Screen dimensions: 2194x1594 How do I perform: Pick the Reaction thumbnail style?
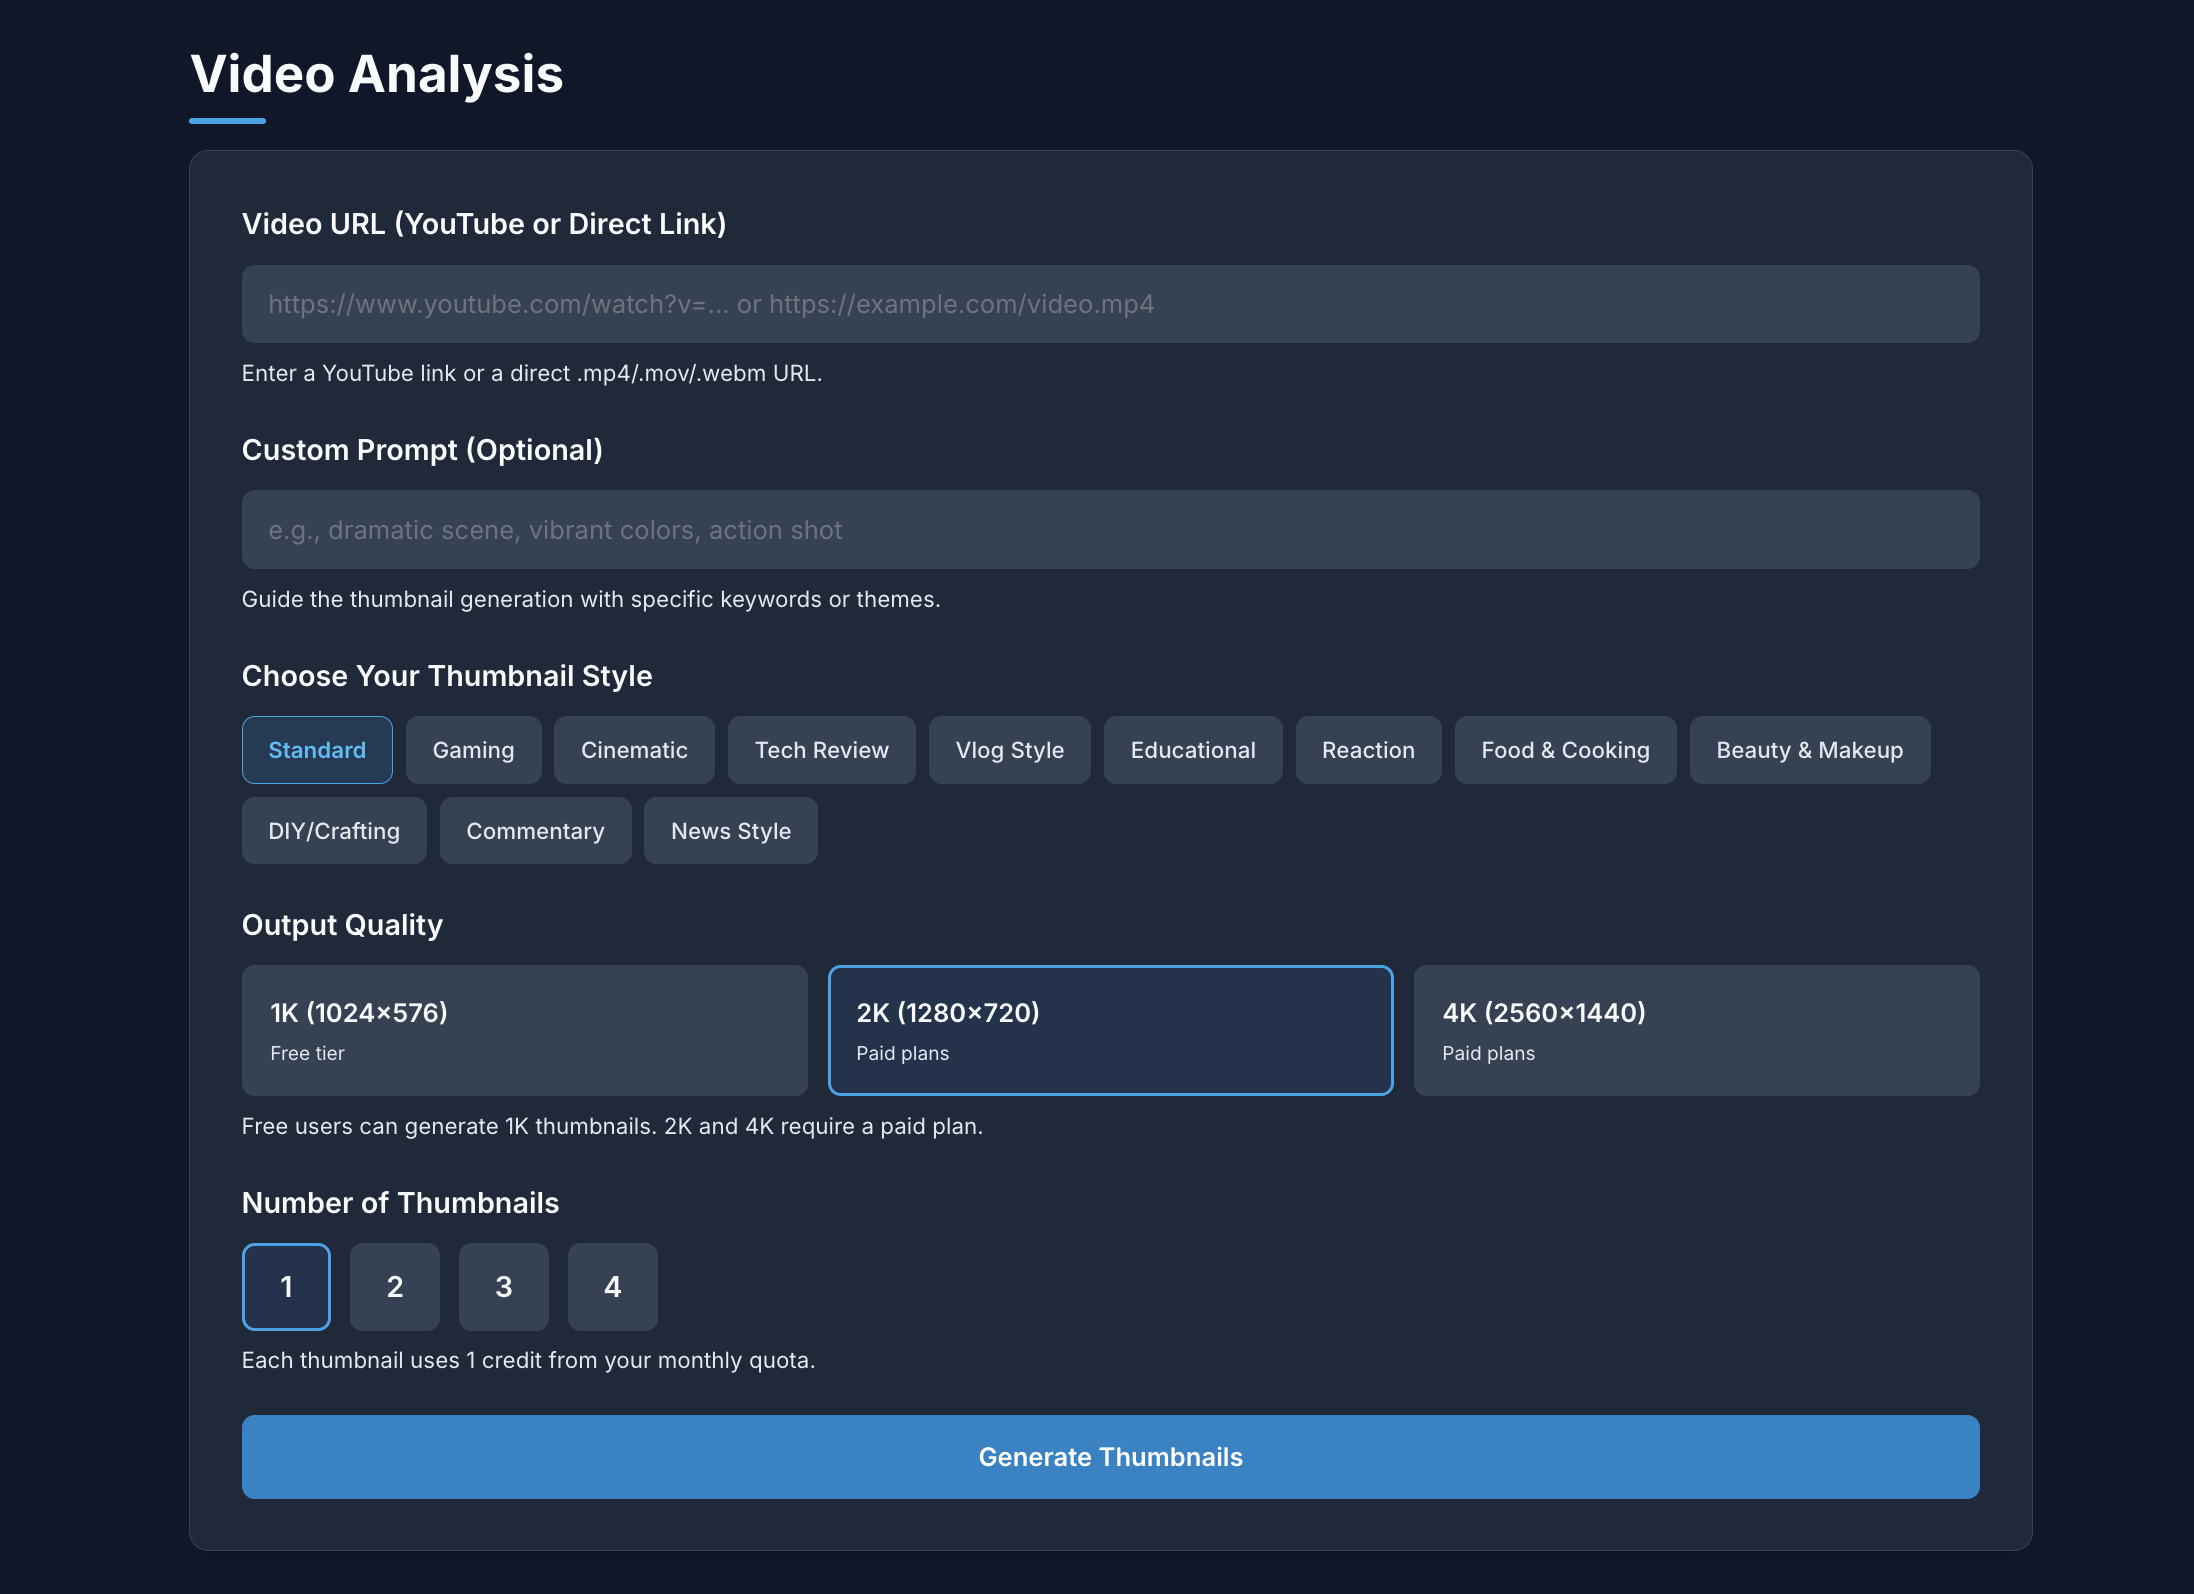point(1368,750)
